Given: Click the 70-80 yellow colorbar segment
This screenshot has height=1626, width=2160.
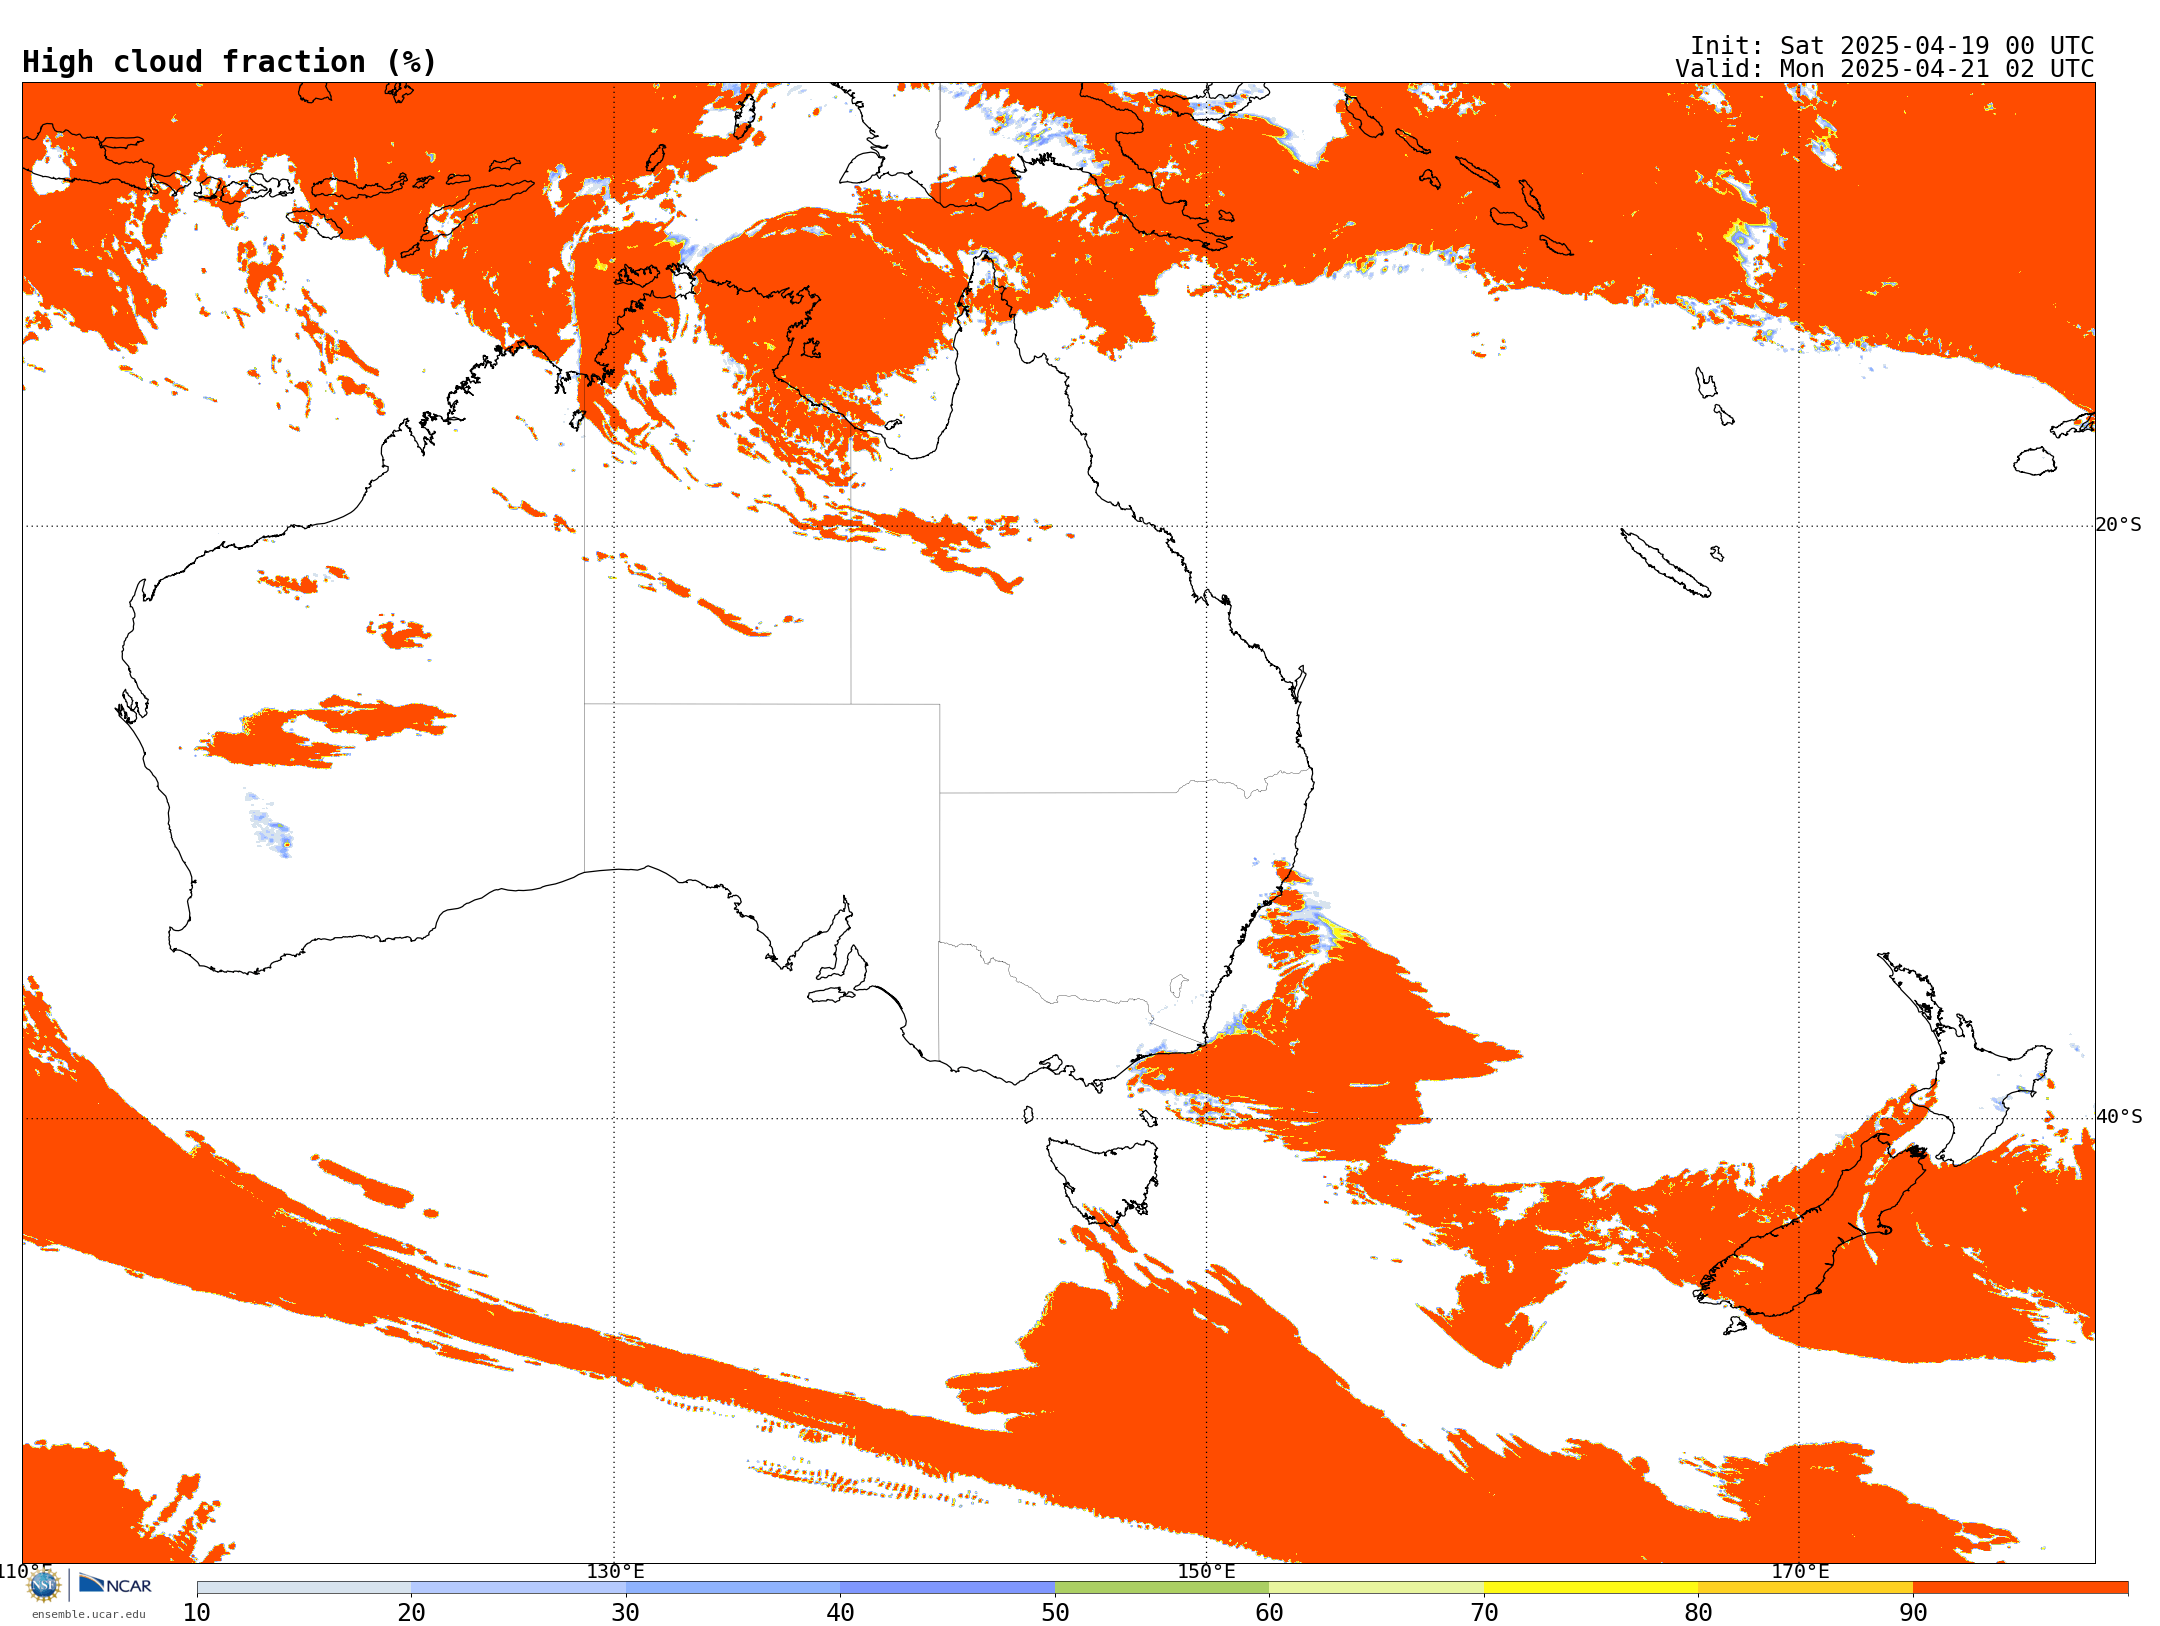Looking at the screenshot, I should tap(1591, 1587).
